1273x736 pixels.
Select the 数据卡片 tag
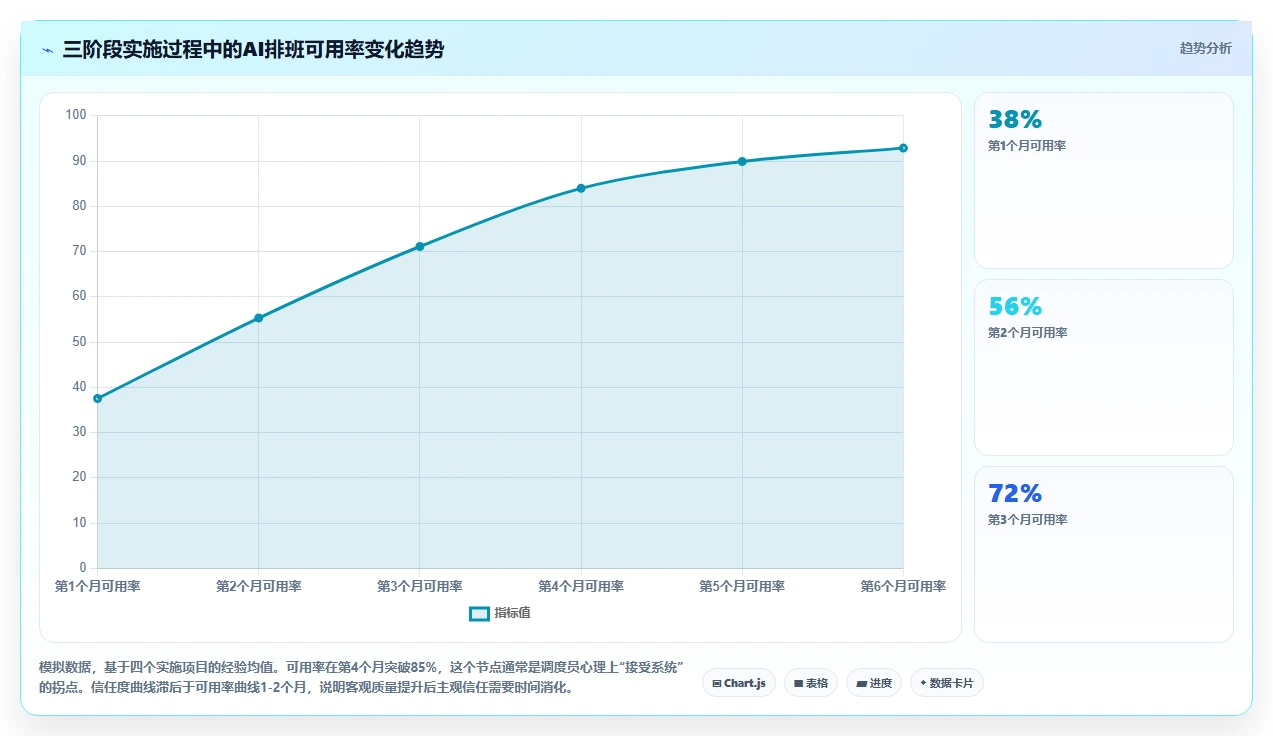click(x=947, y=683)
